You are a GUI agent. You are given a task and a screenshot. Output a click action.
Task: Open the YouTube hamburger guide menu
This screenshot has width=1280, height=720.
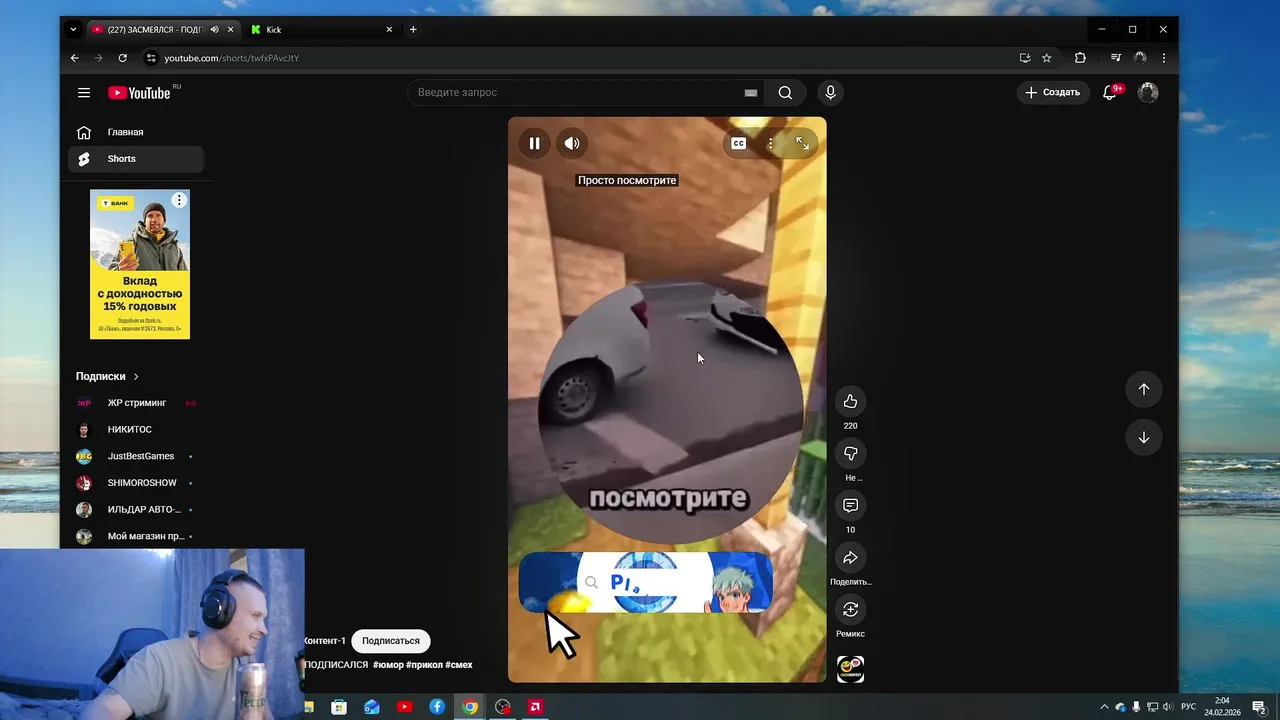84,92
